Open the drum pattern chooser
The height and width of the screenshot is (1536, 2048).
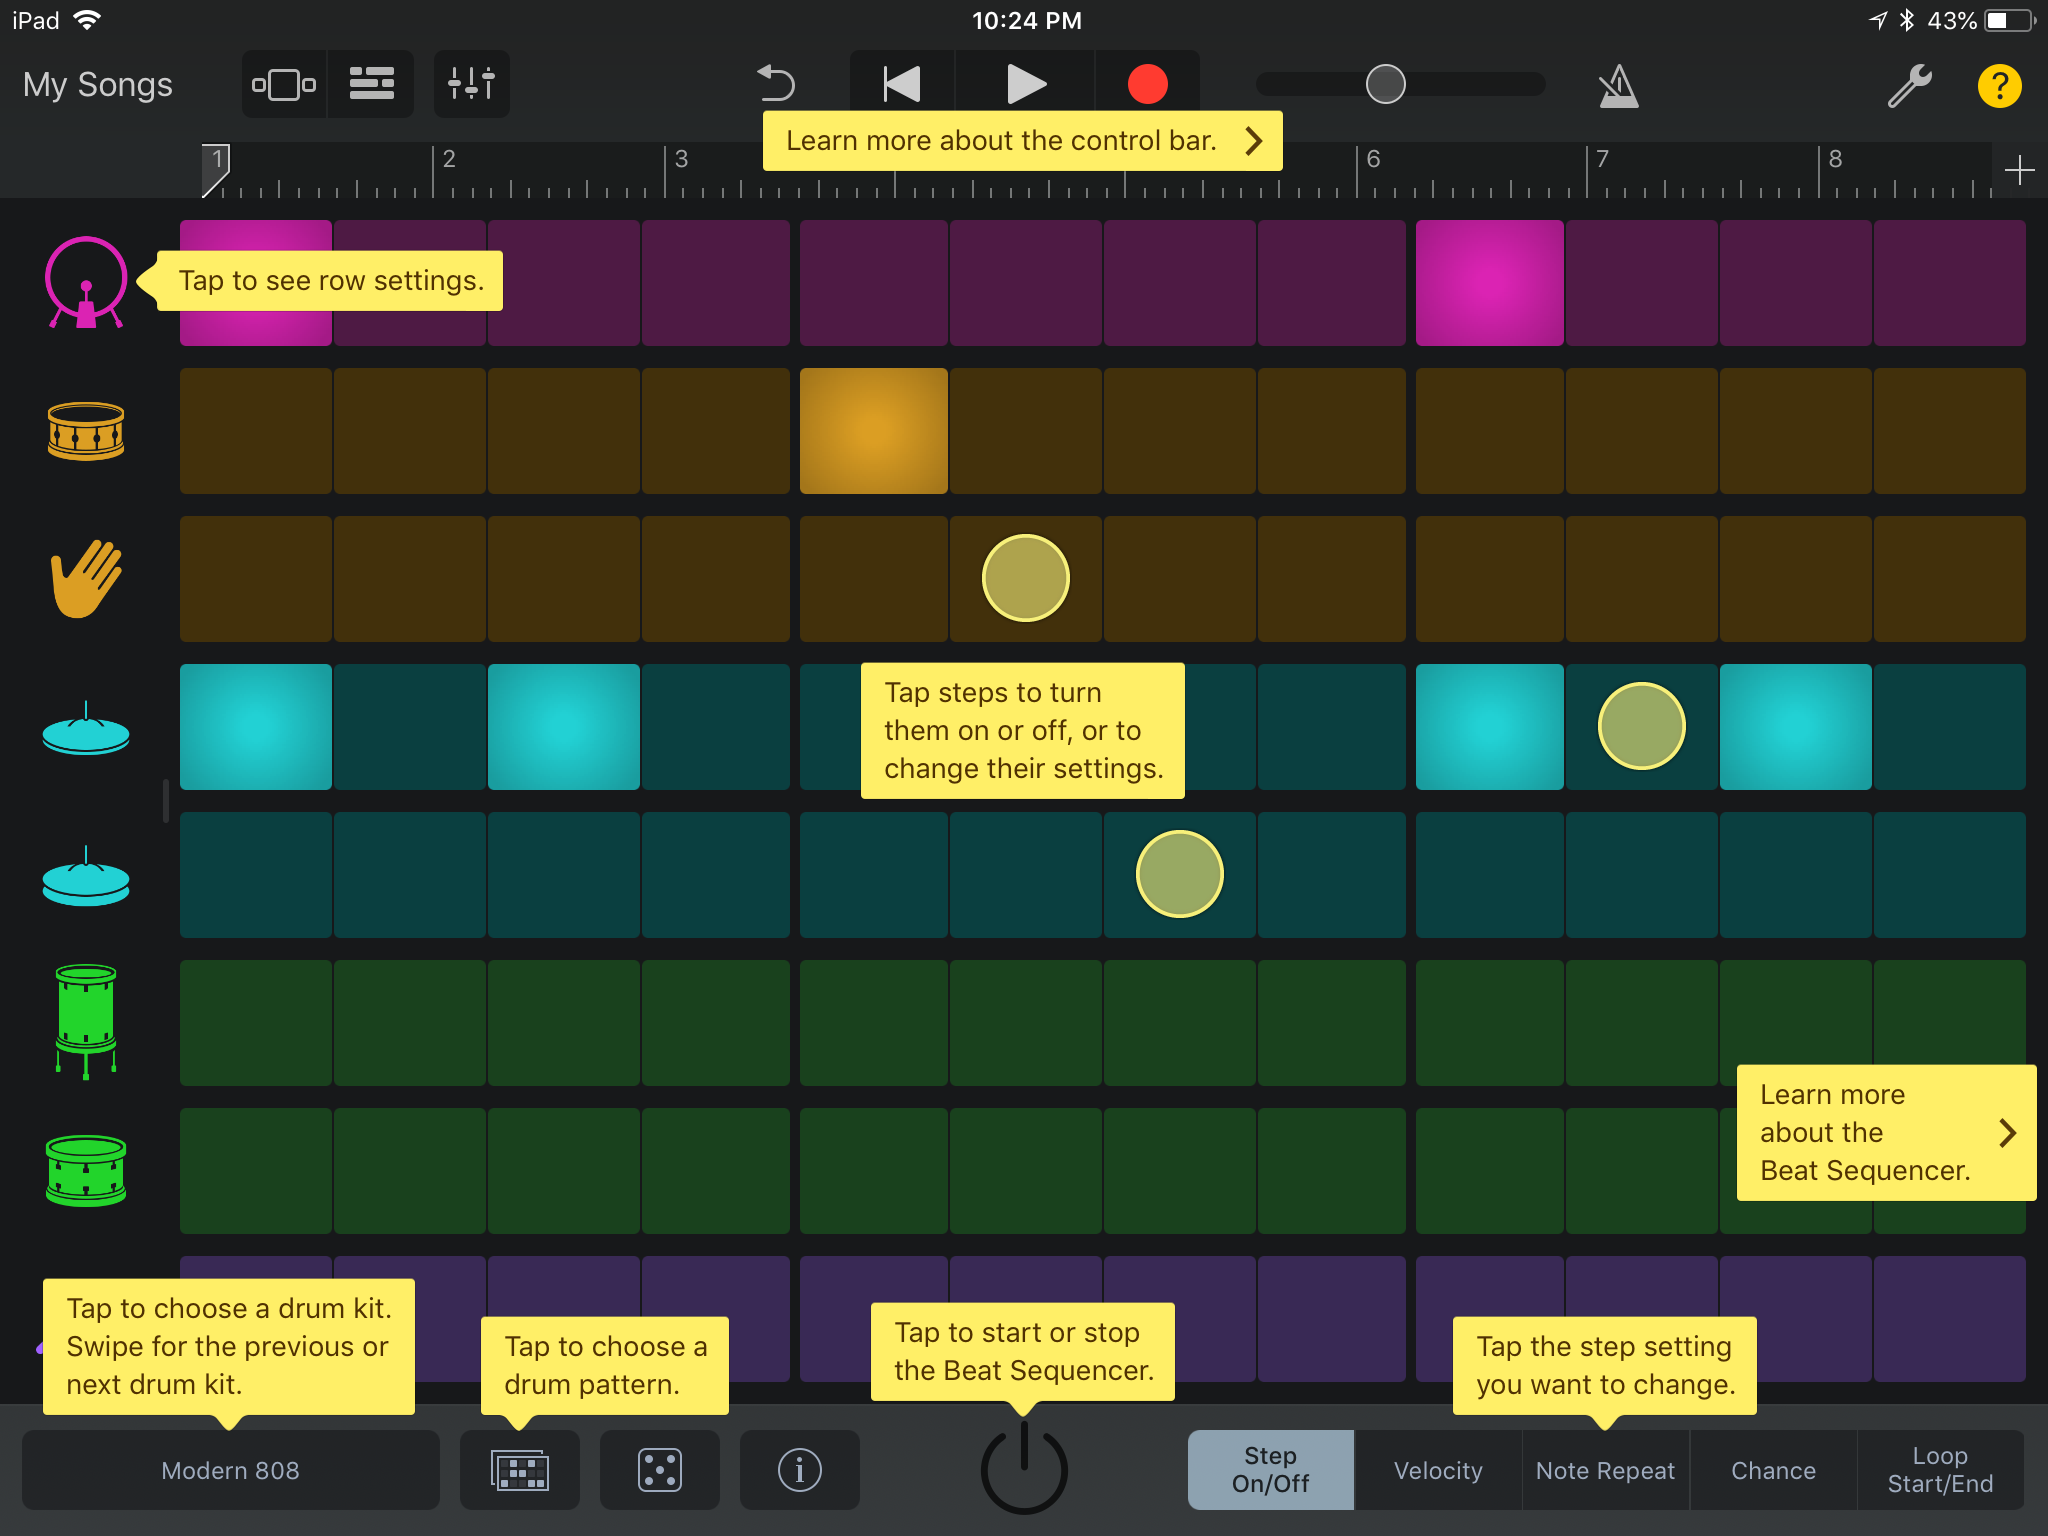pyautogui.click(x=520, y=1470)
